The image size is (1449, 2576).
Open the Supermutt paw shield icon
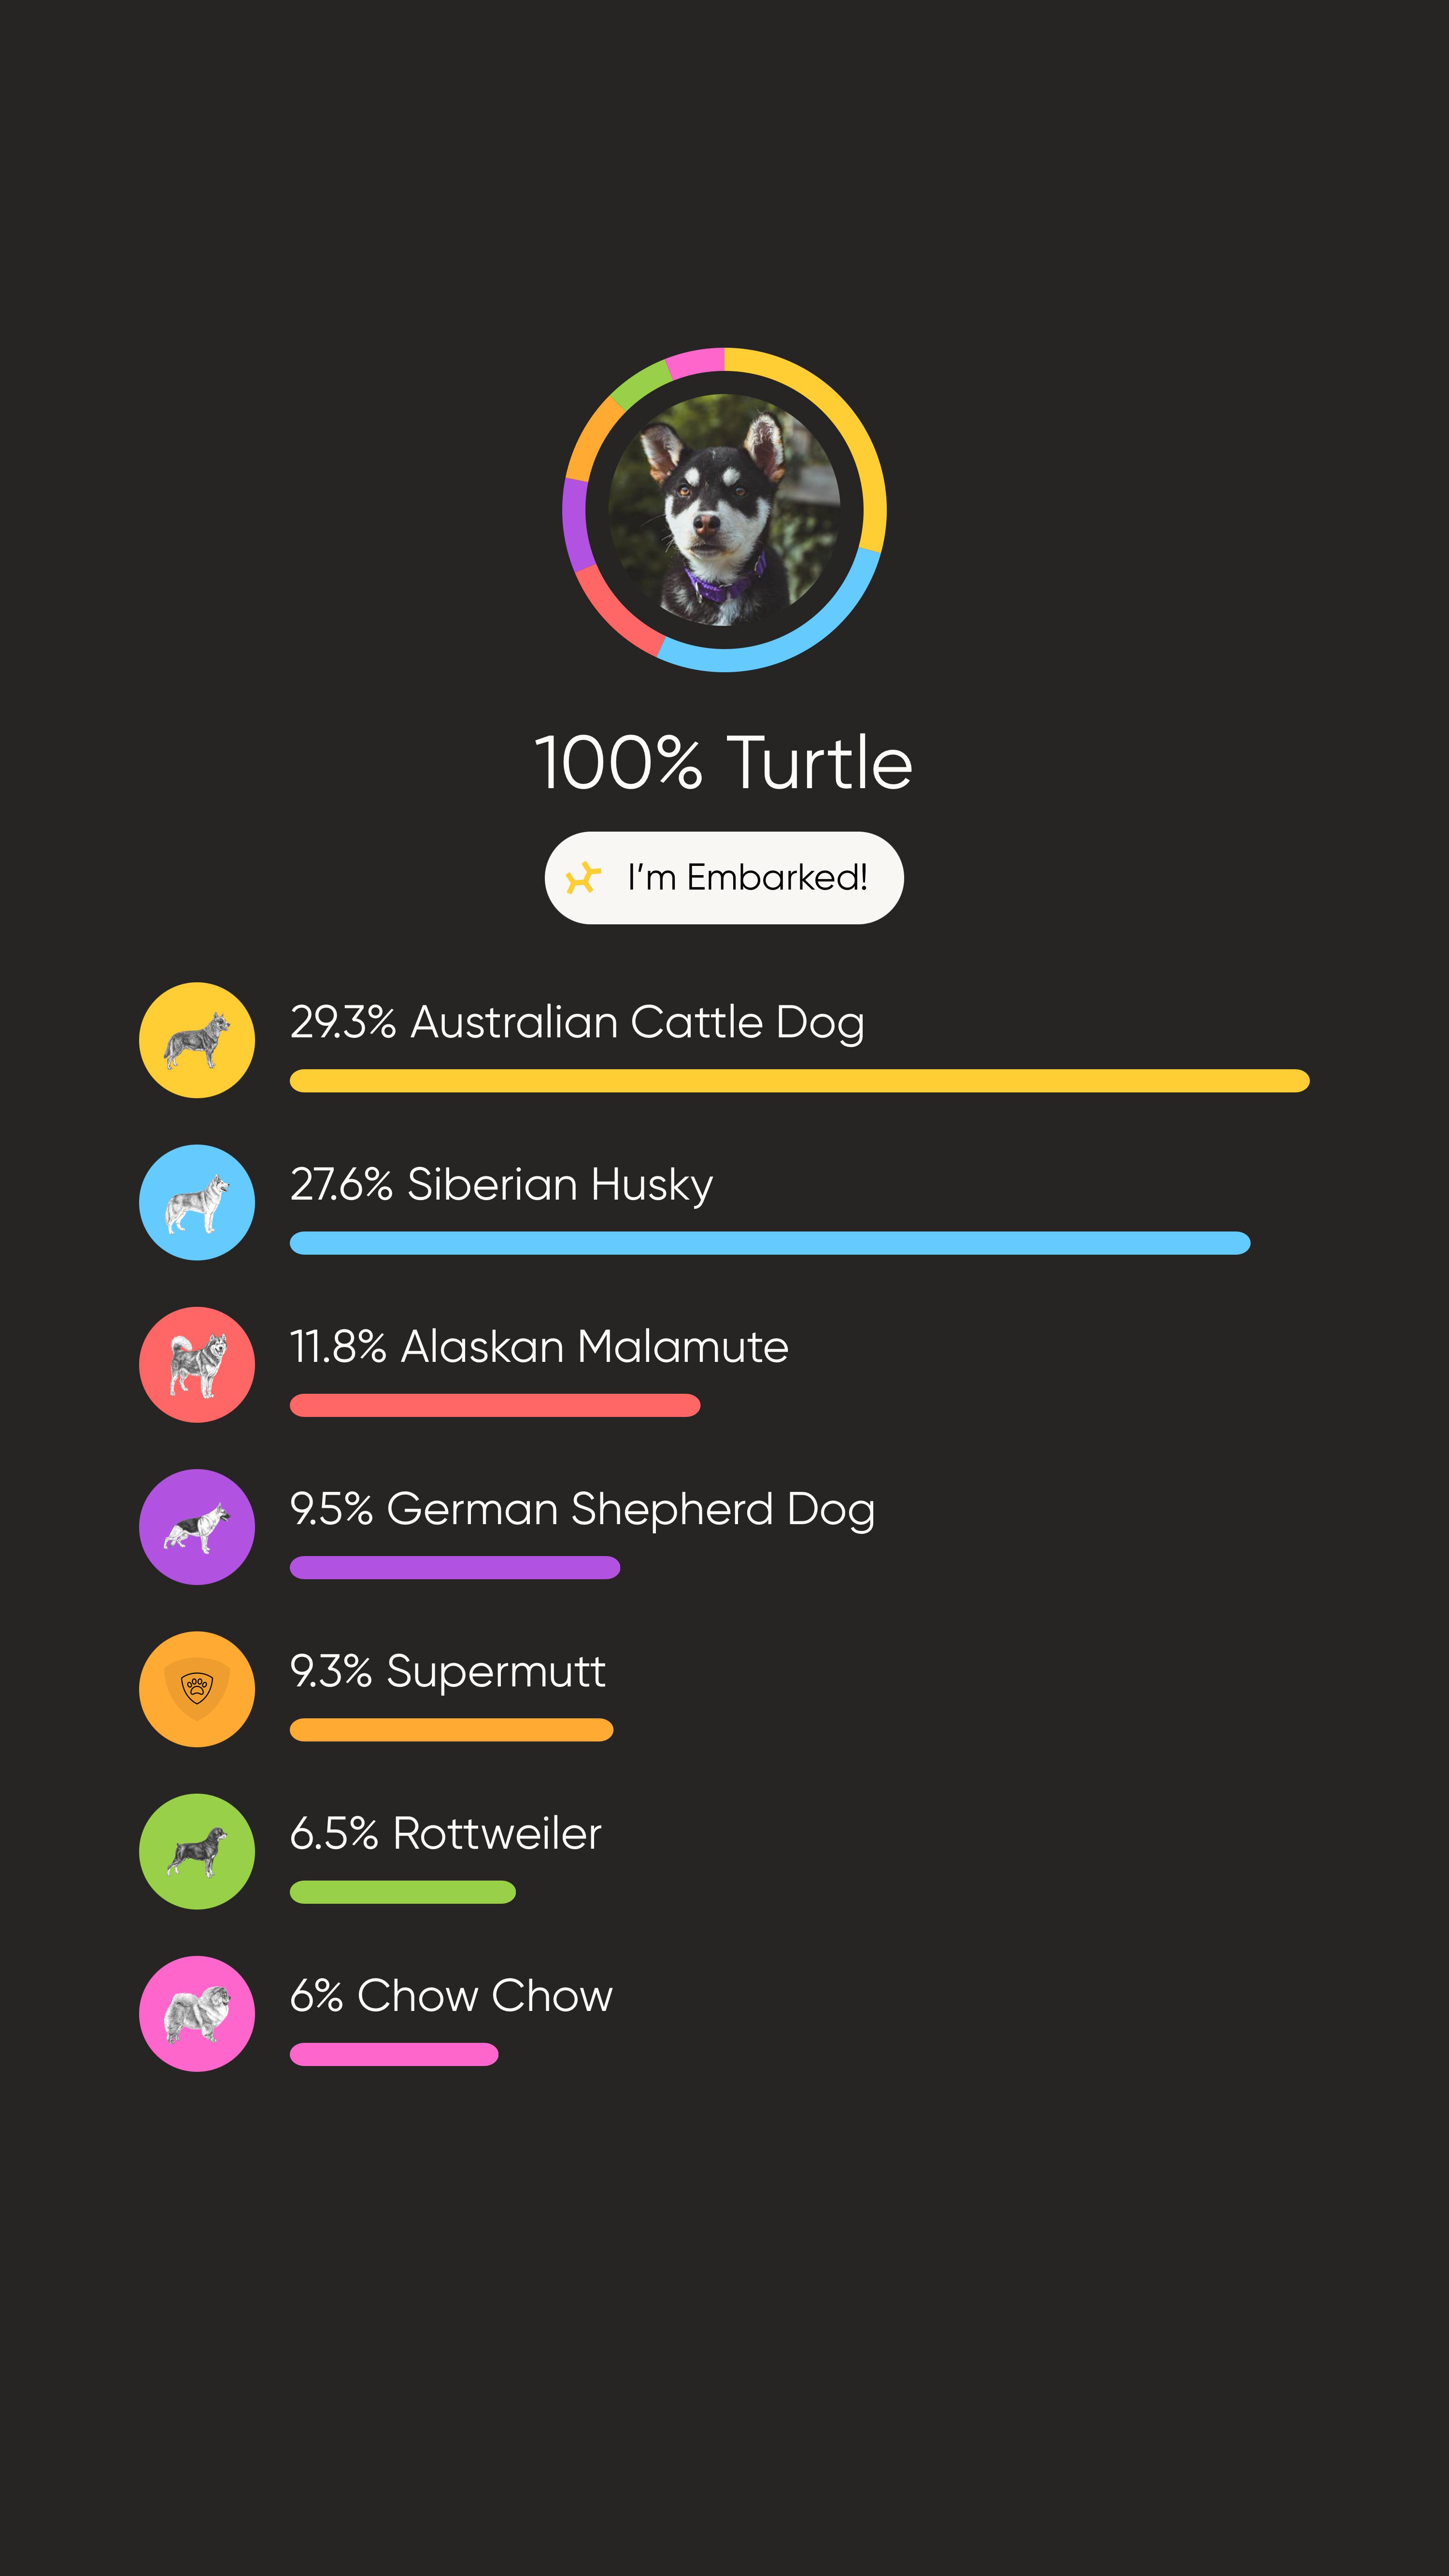[x=197, y=1689]
